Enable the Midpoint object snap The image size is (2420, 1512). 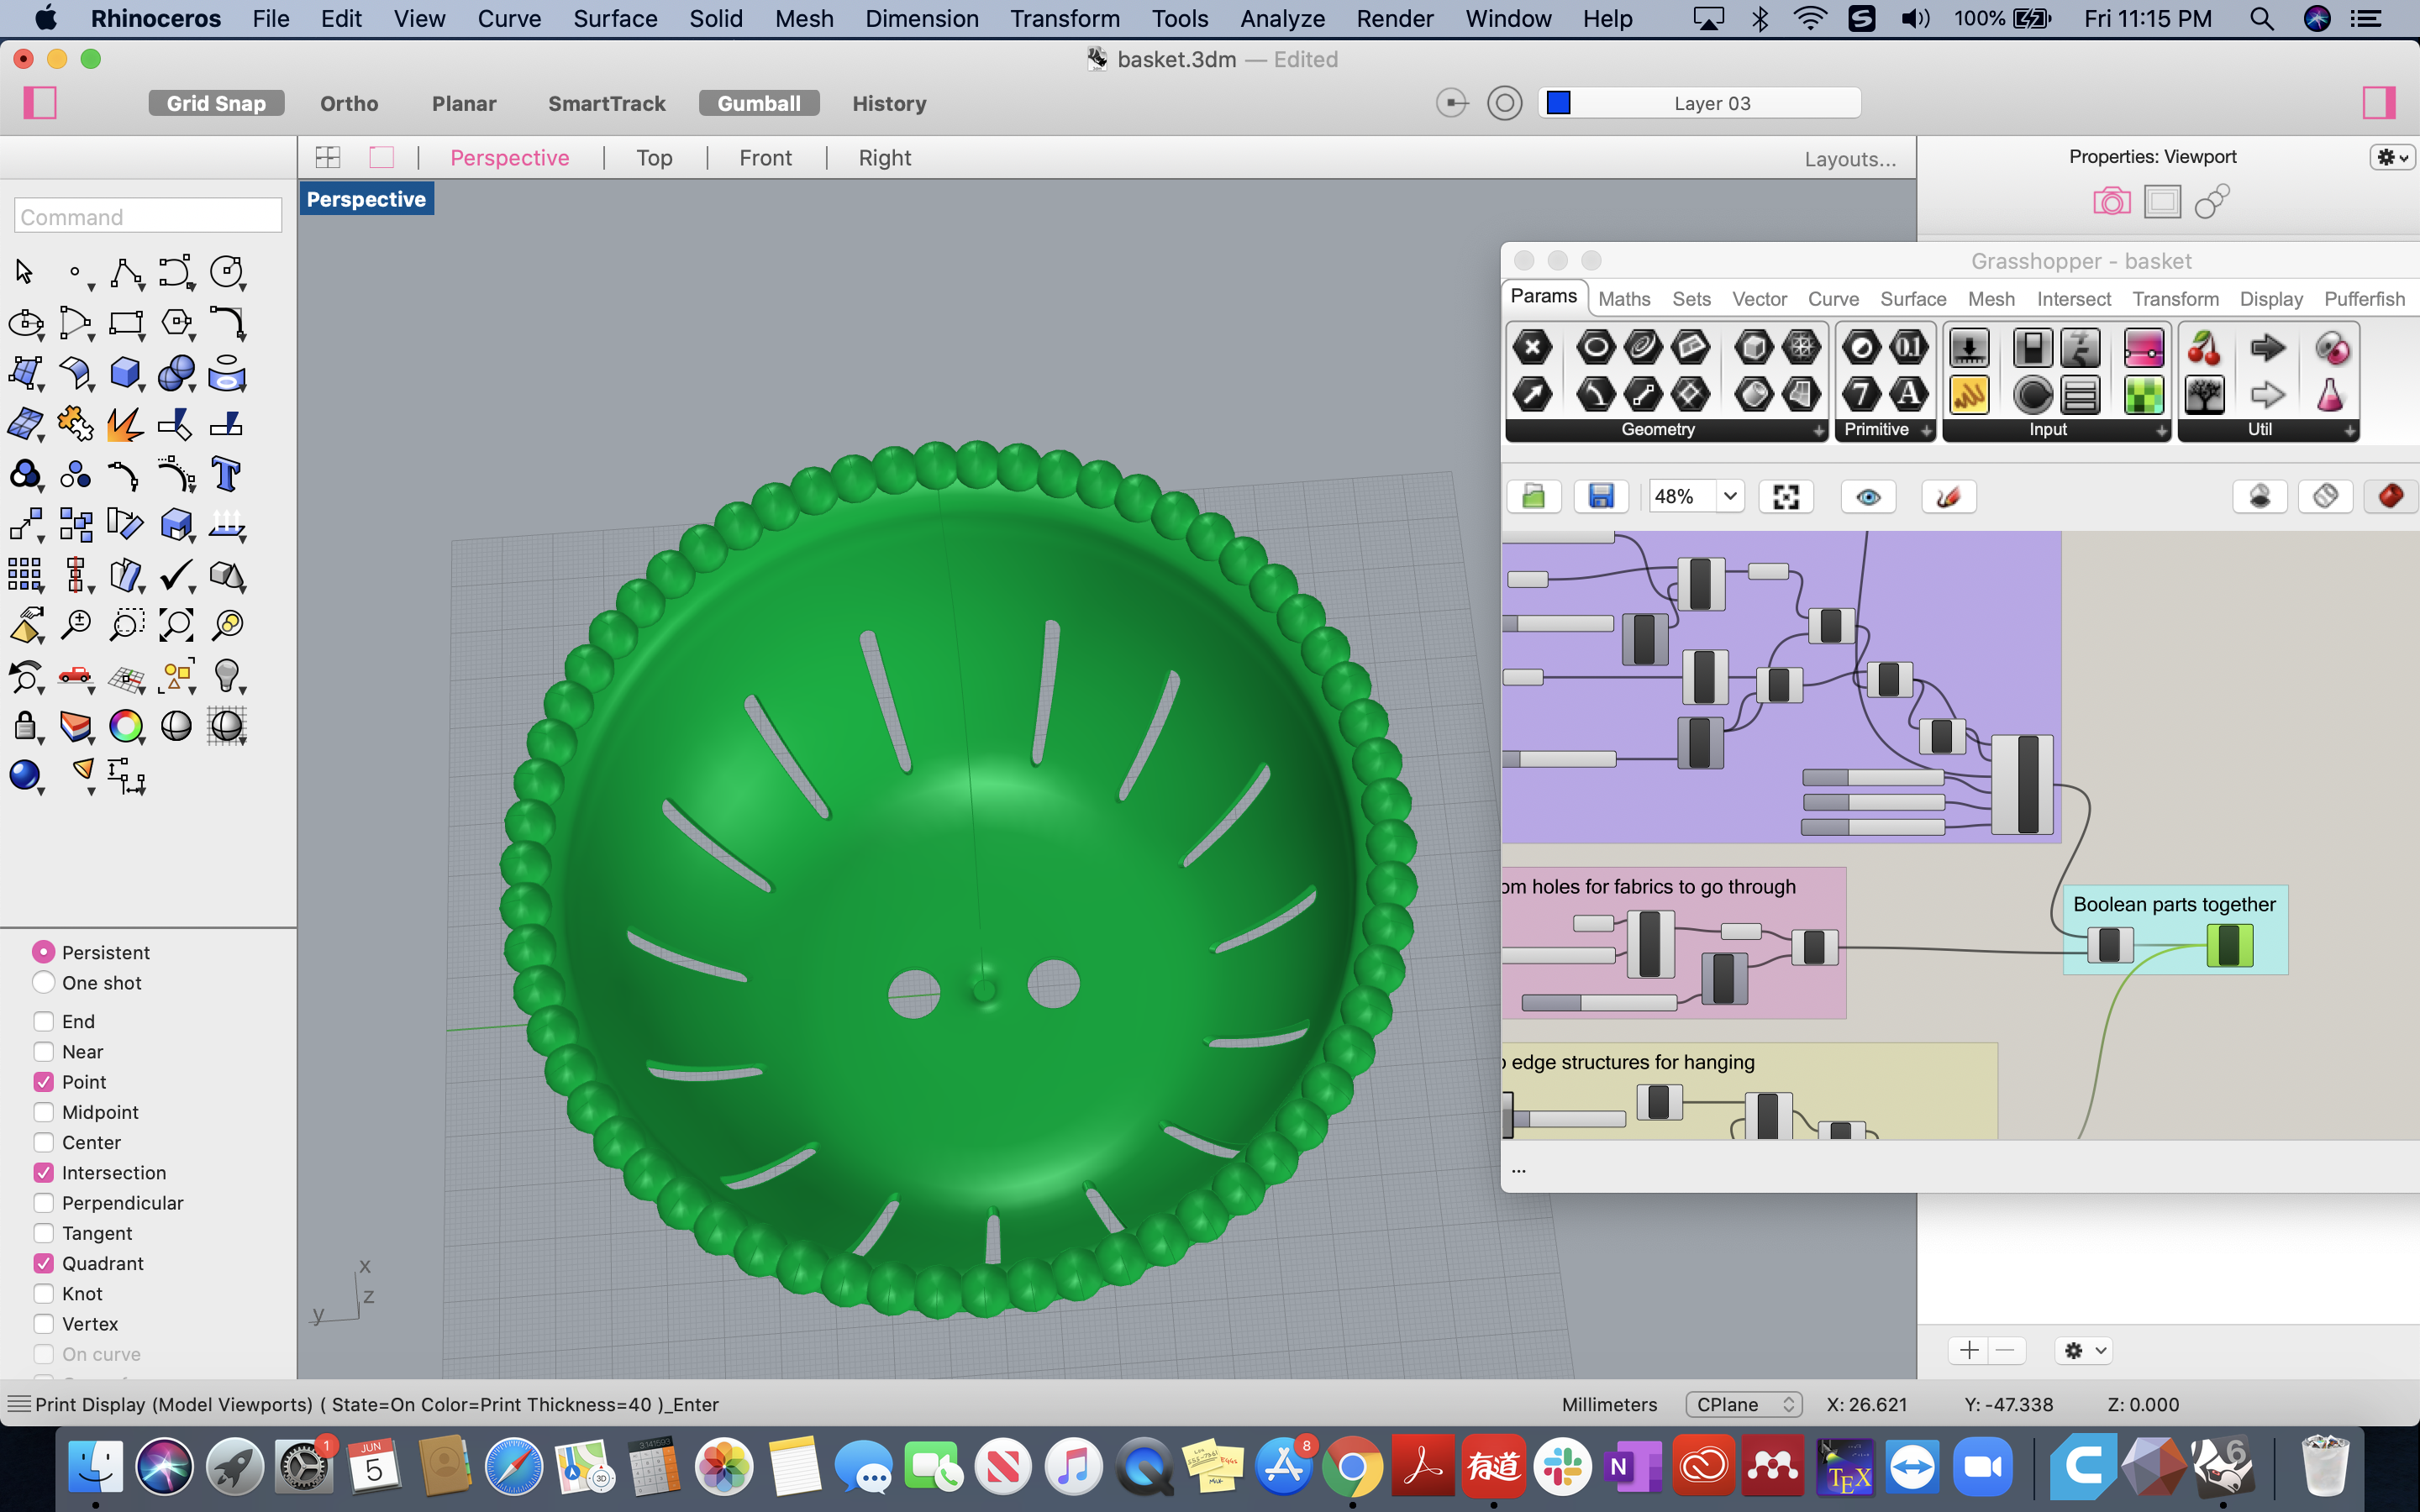[x=44, y=1112]
